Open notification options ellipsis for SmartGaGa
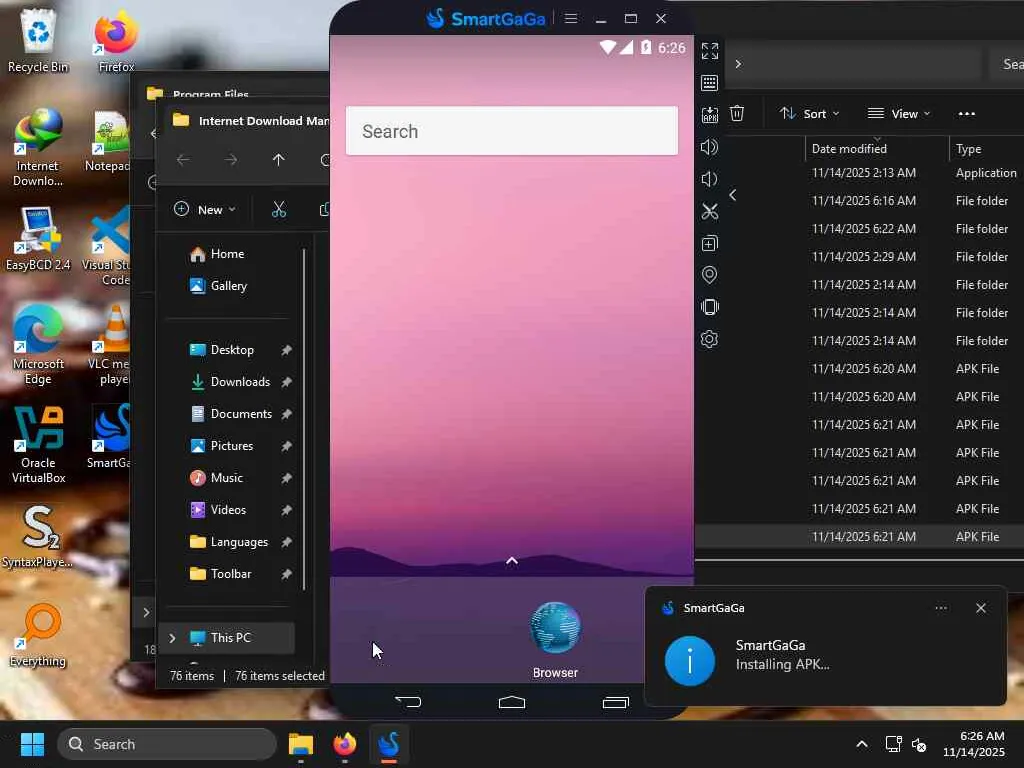The width and height of the screenshot is (1024, 768). (940, 608)
